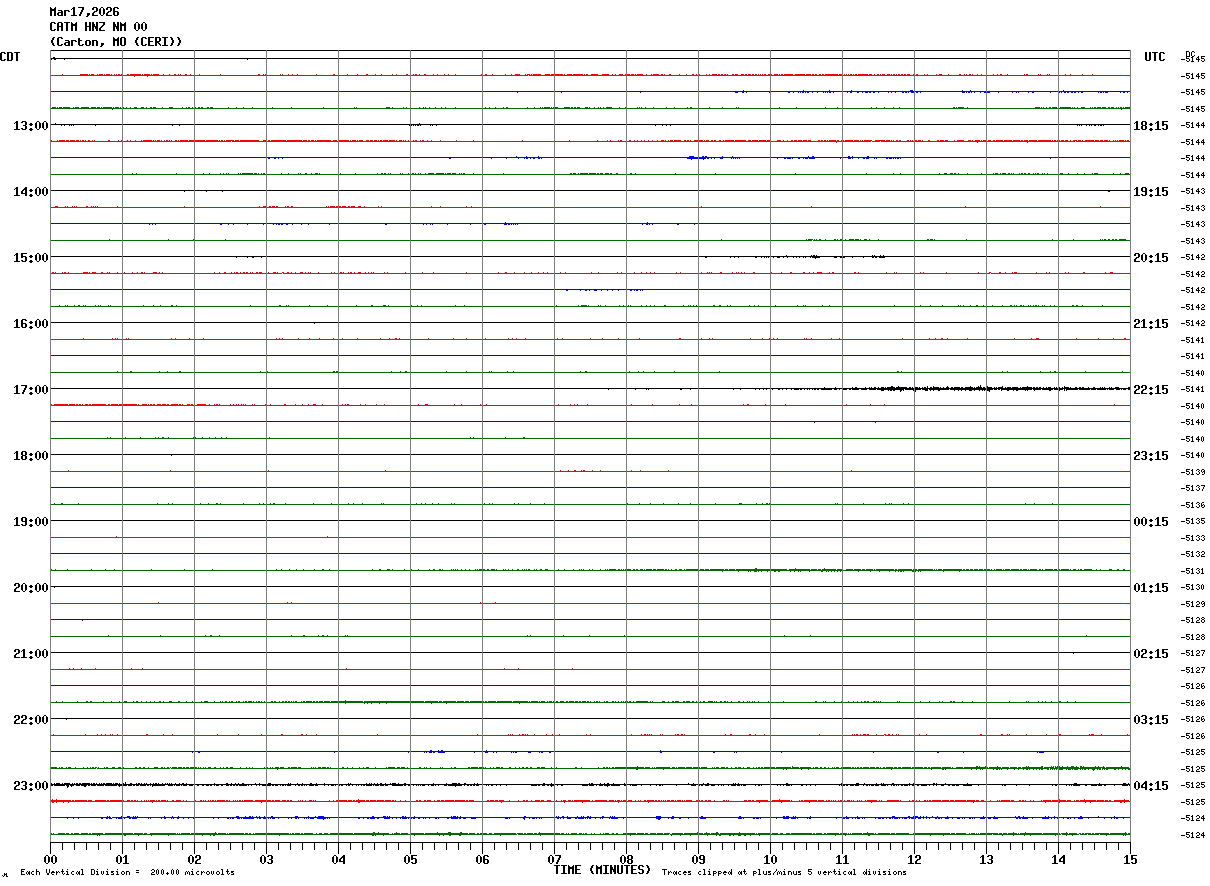Click minute tick label '14' on the axis

pyautogui.click(x=1058, y=859)
